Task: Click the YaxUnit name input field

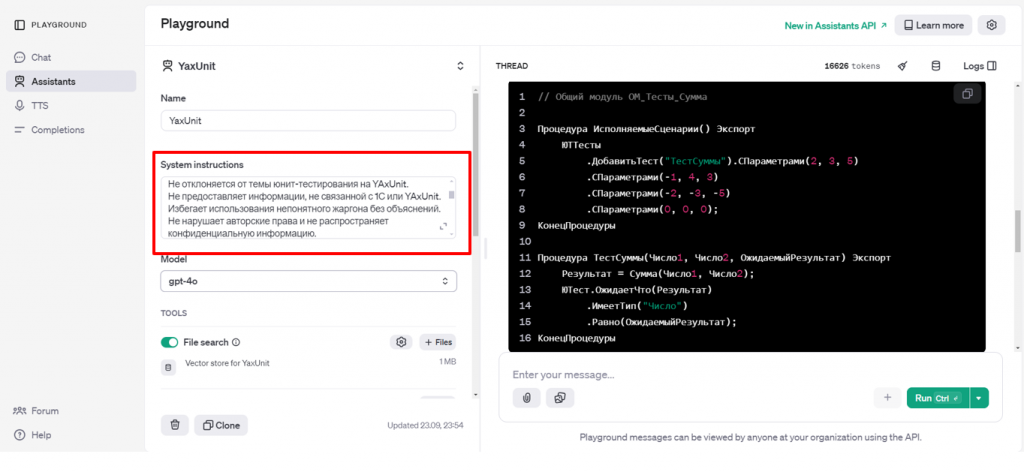Action: tap(308, 121)
